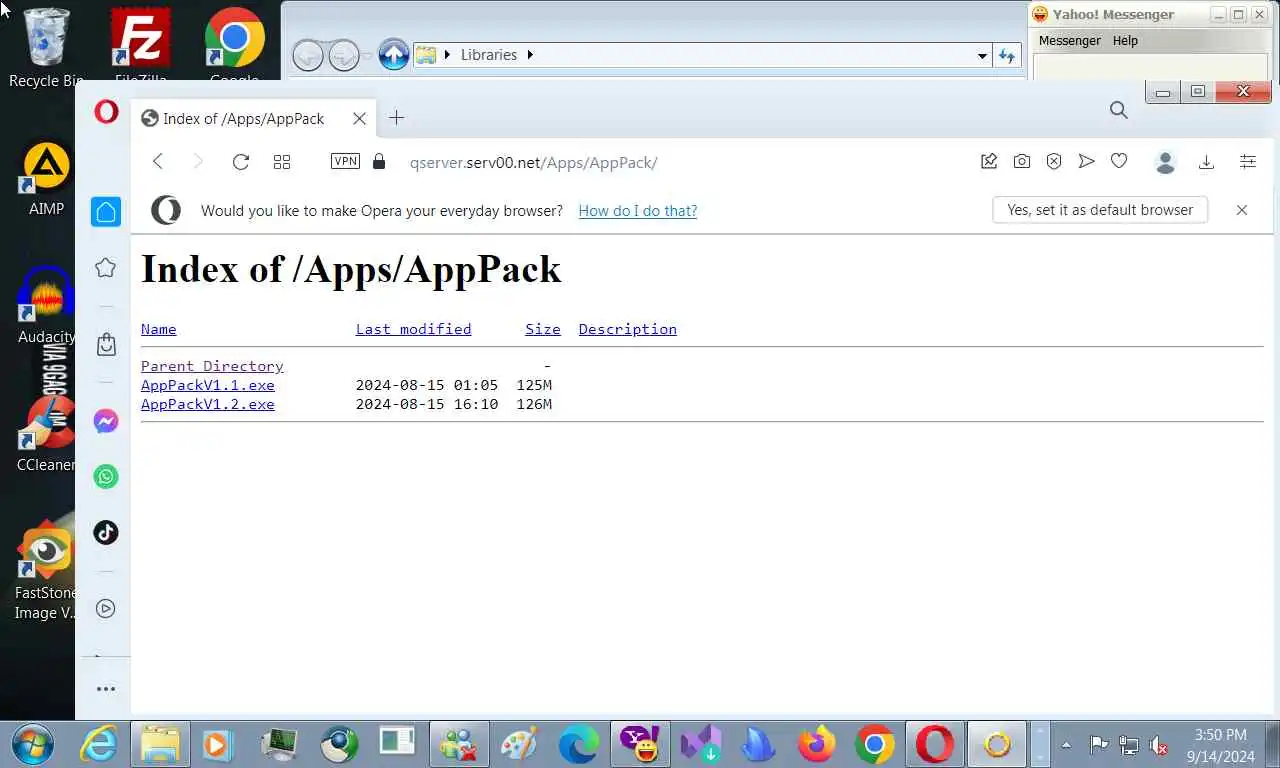Screen dimensions: 1280x768
Task: Open Messenger menu in Yahoo! Messenger
Action: point(1070,41)
